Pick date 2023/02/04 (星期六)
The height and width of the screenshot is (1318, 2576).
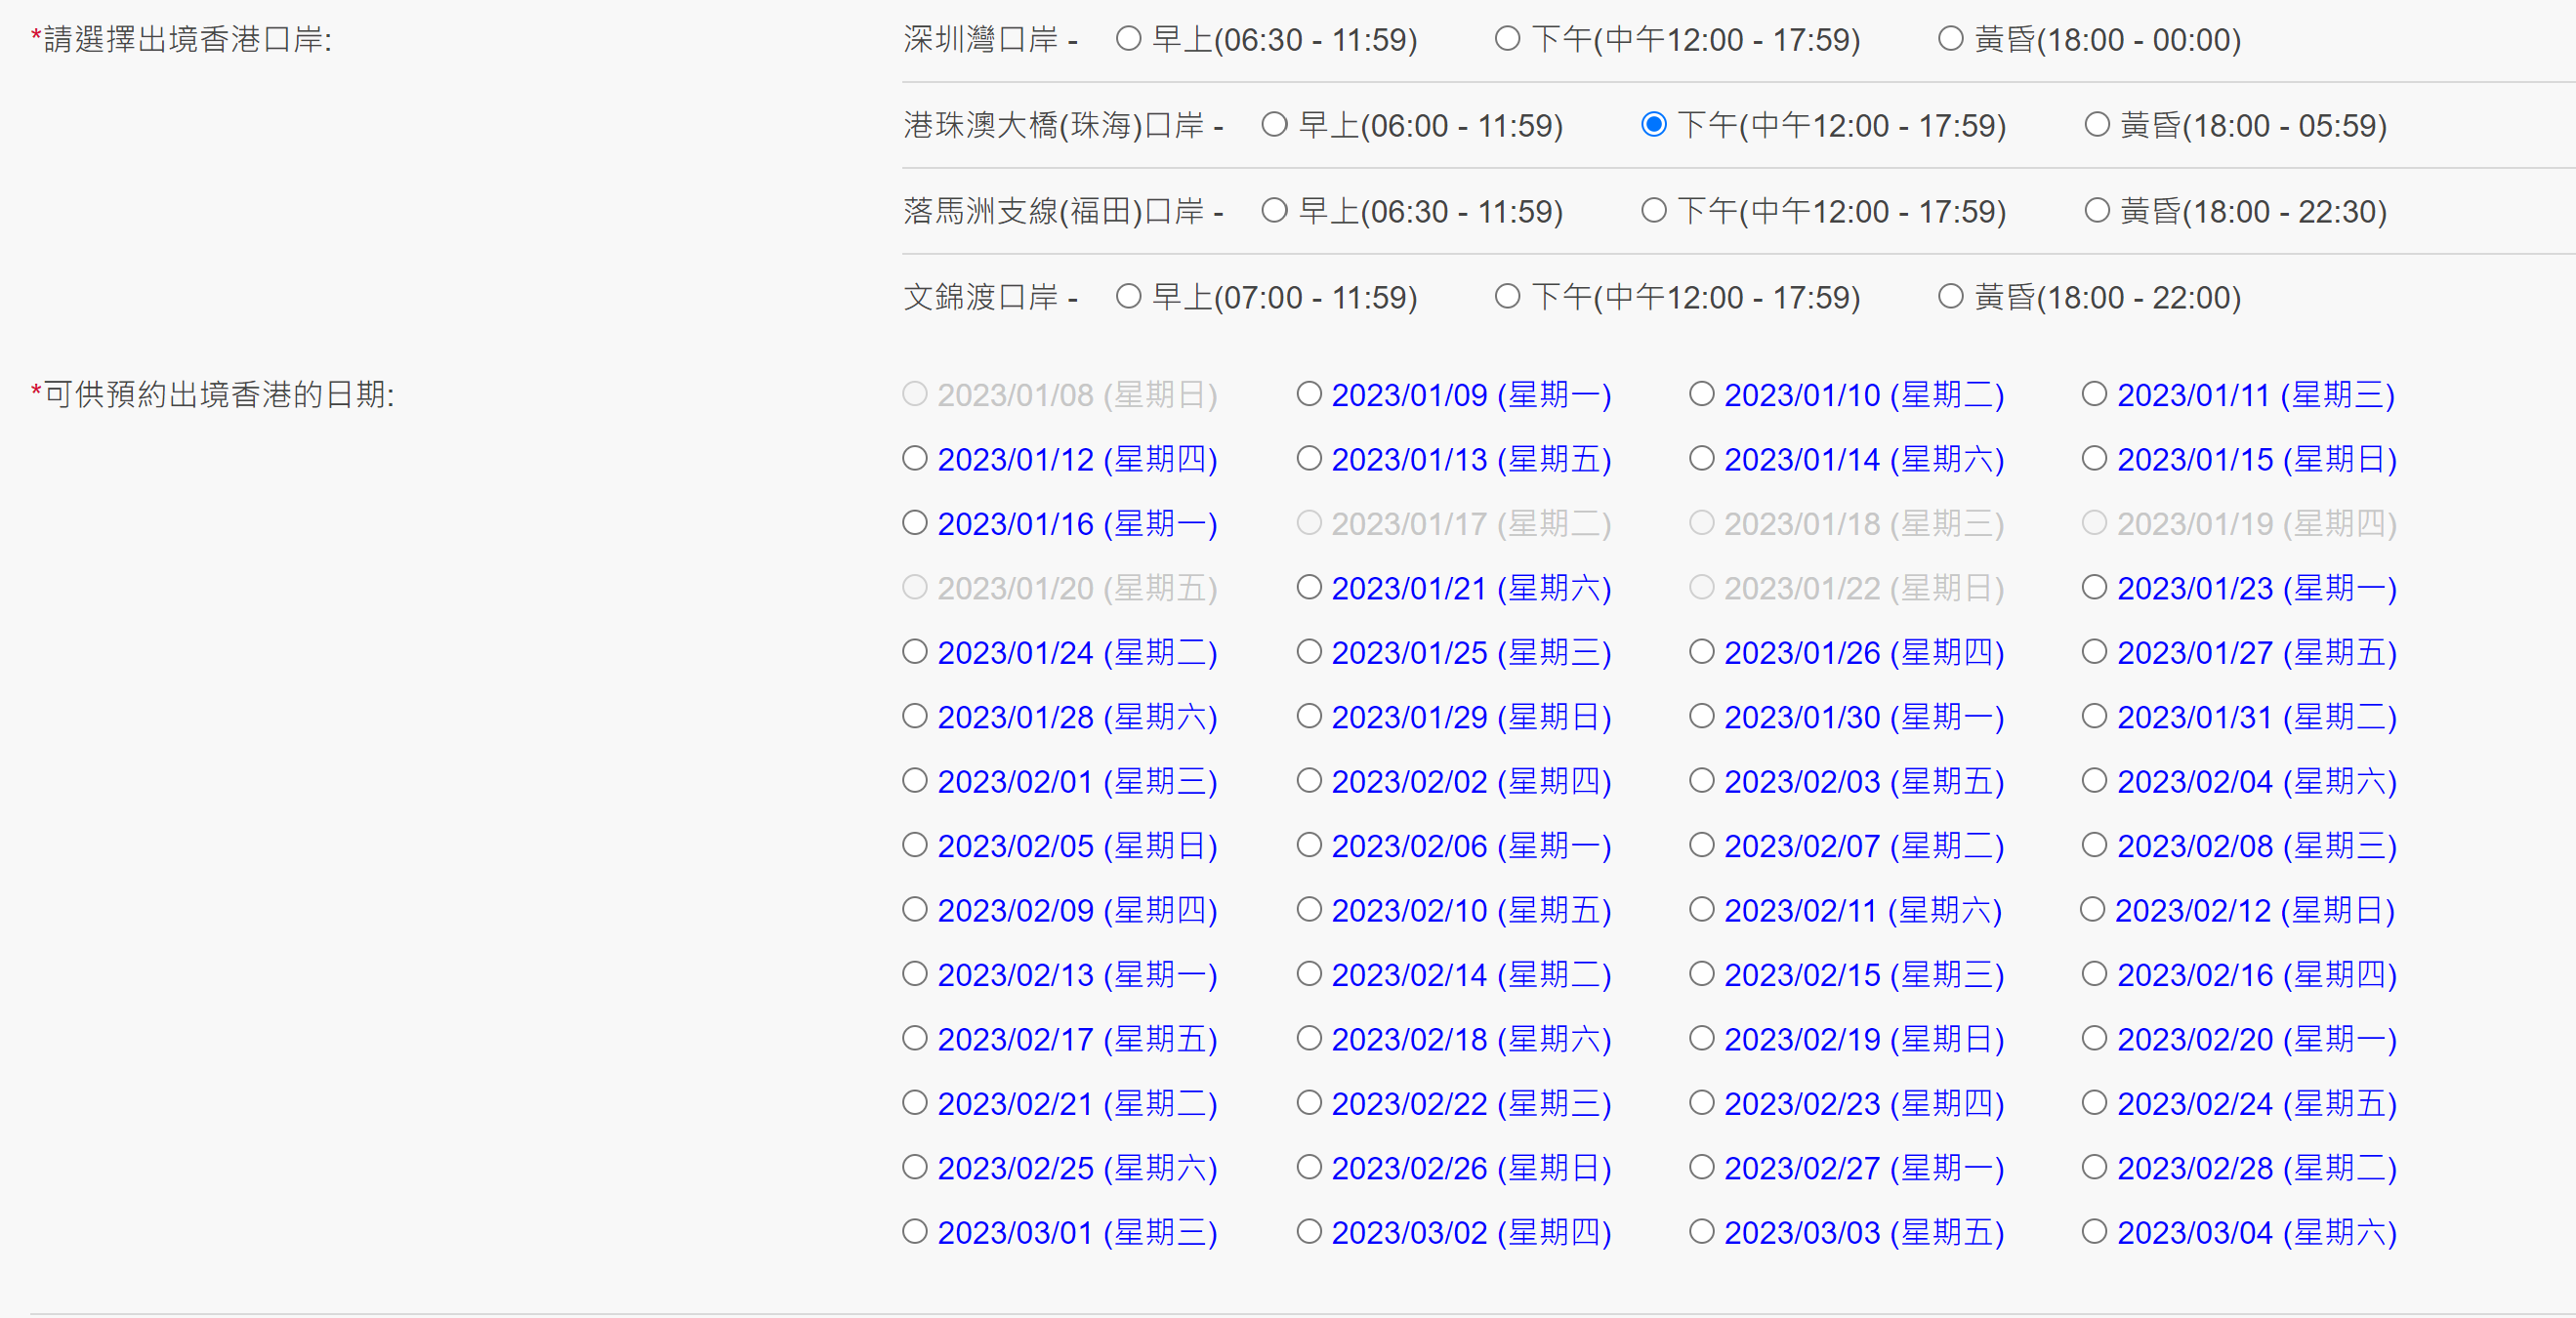[x=2094, y=781]
